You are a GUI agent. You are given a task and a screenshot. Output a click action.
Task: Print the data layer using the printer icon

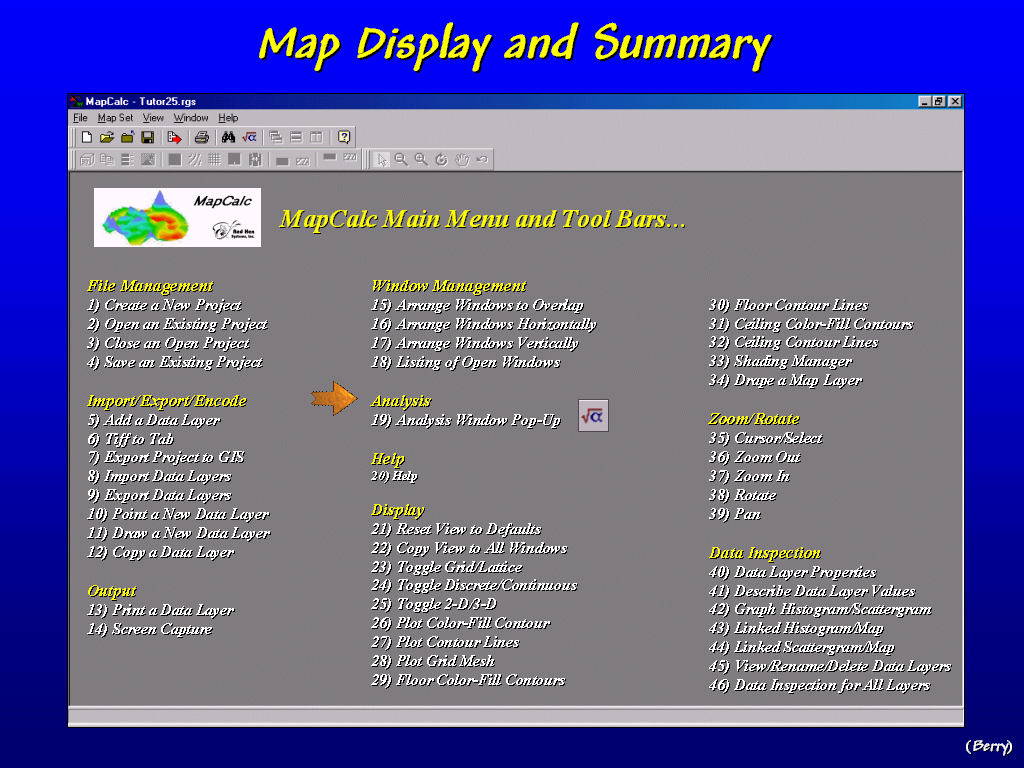(202, 137)
